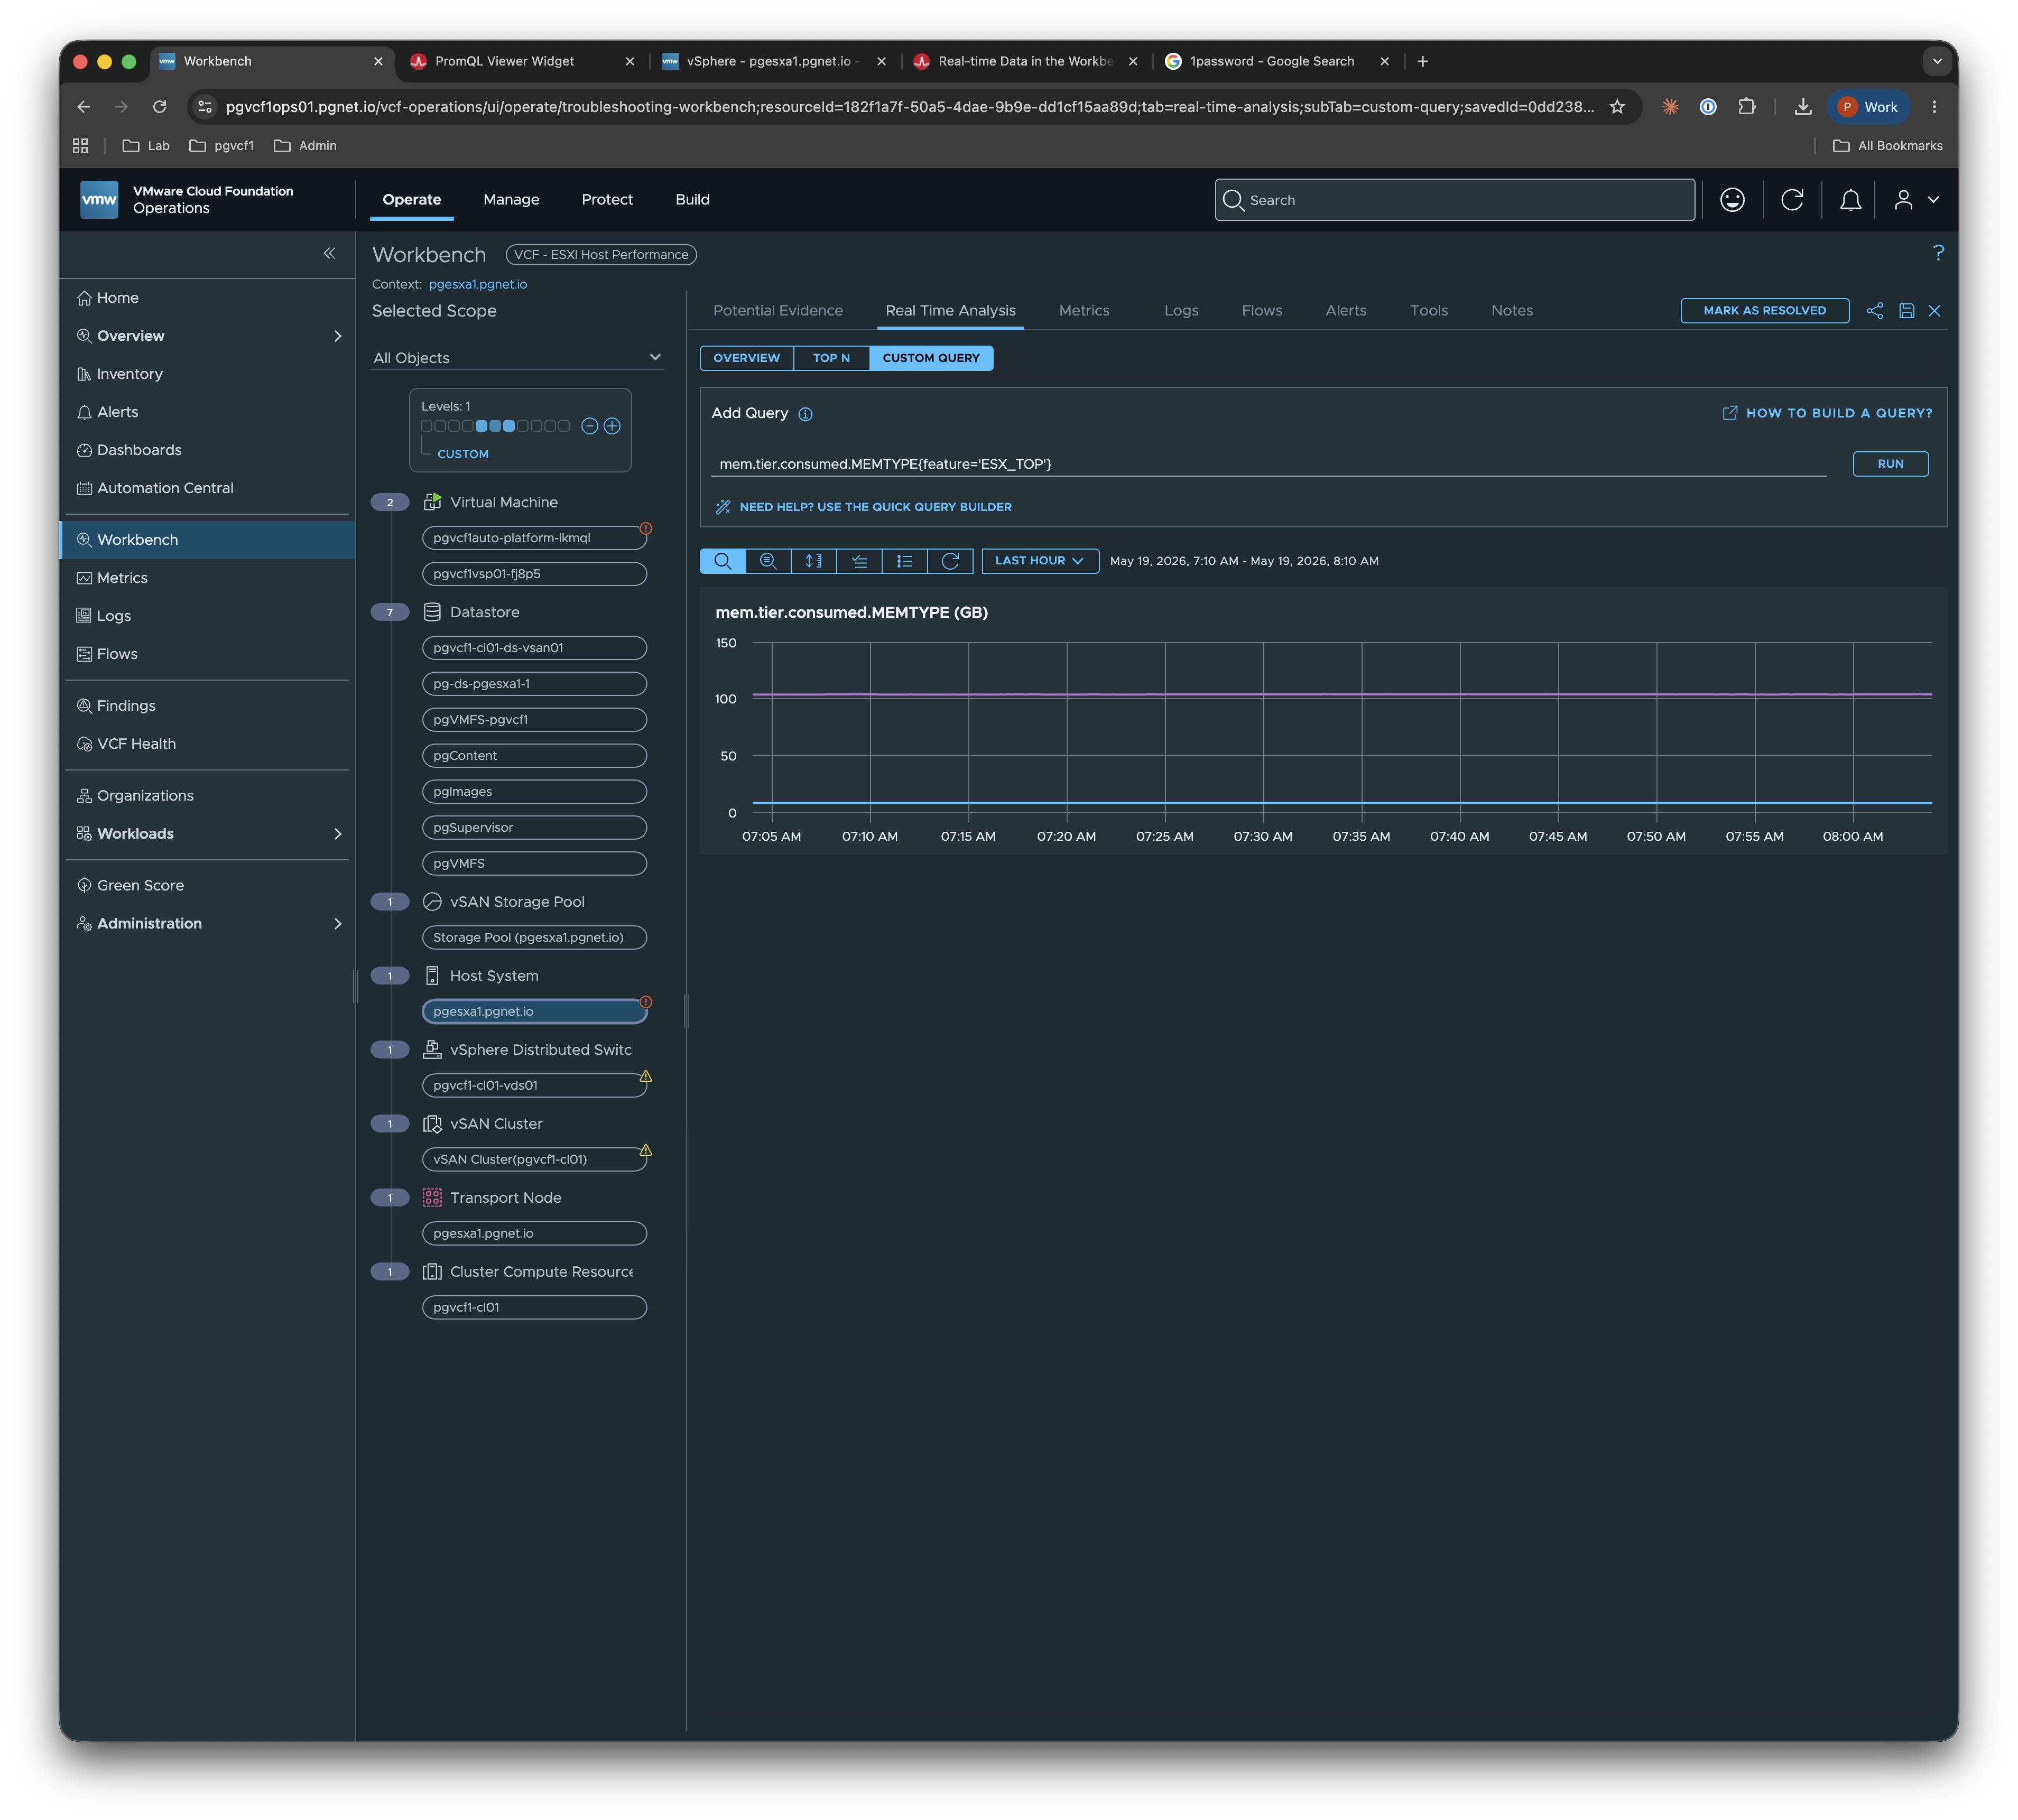Click into the query text input field
2018x1820 pixels.
(1268, 464)
